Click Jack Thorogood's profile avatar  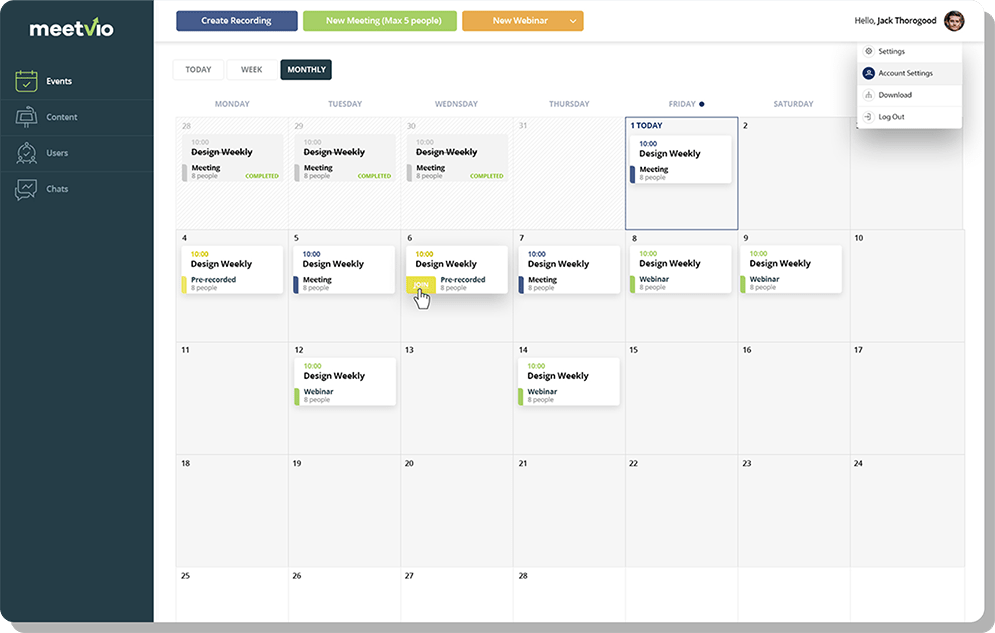pyautogui.click(x=954, y=21)
